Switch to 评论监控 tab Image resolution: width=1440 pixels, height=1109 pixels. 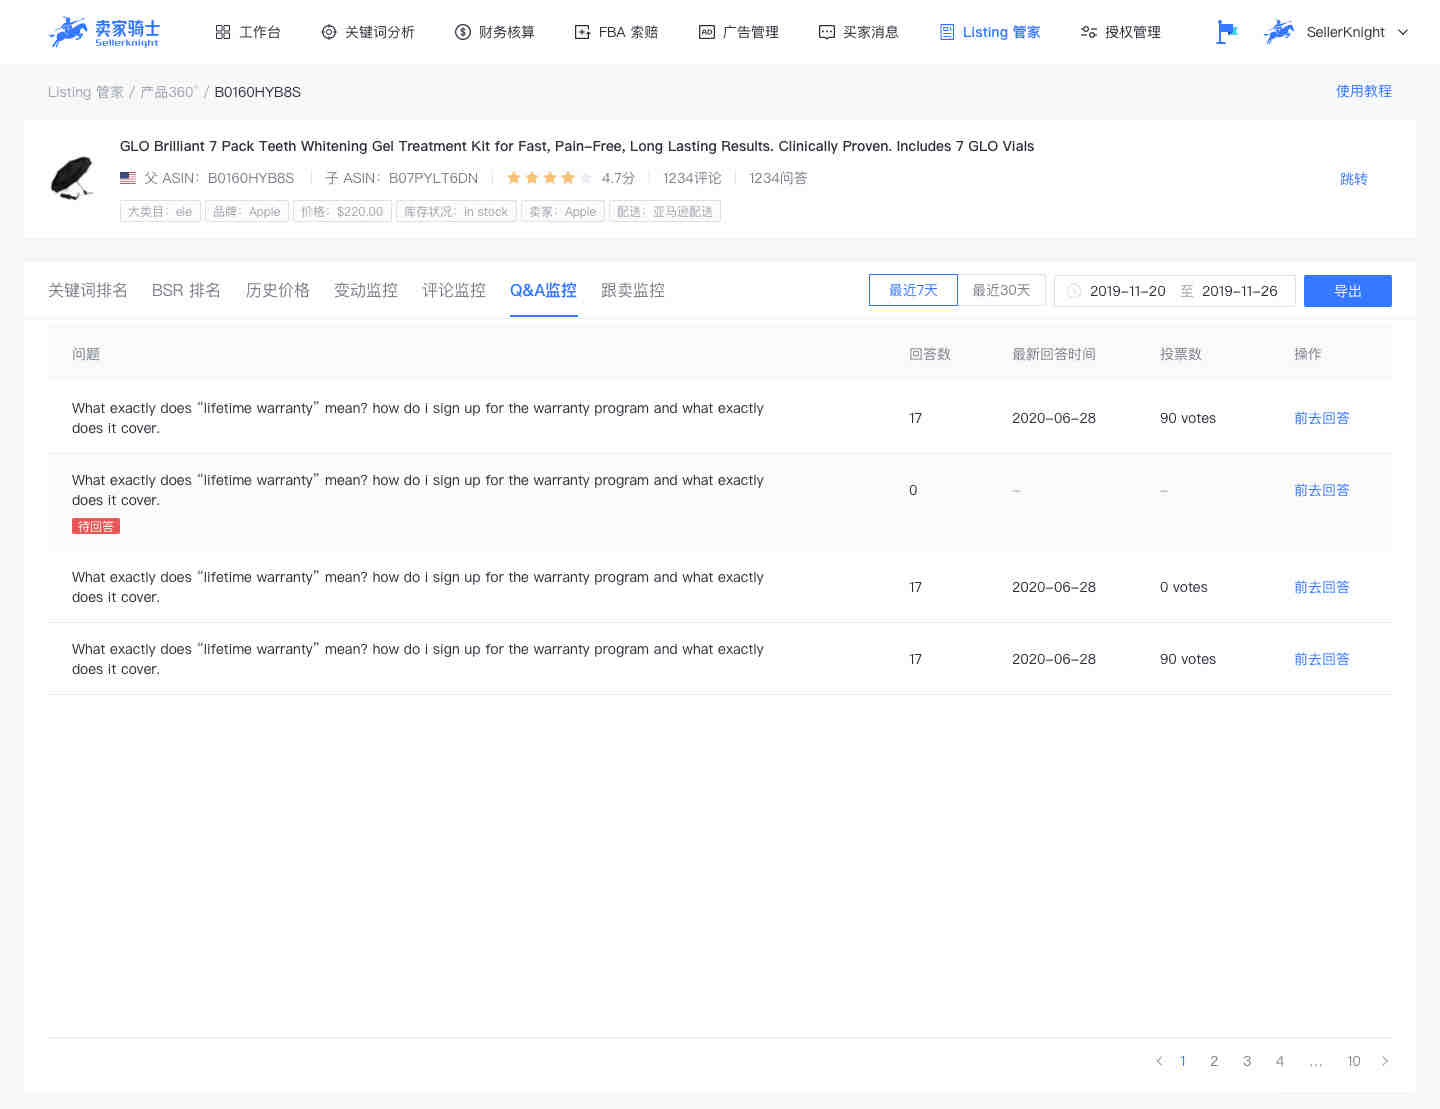(x=454, y=290)
